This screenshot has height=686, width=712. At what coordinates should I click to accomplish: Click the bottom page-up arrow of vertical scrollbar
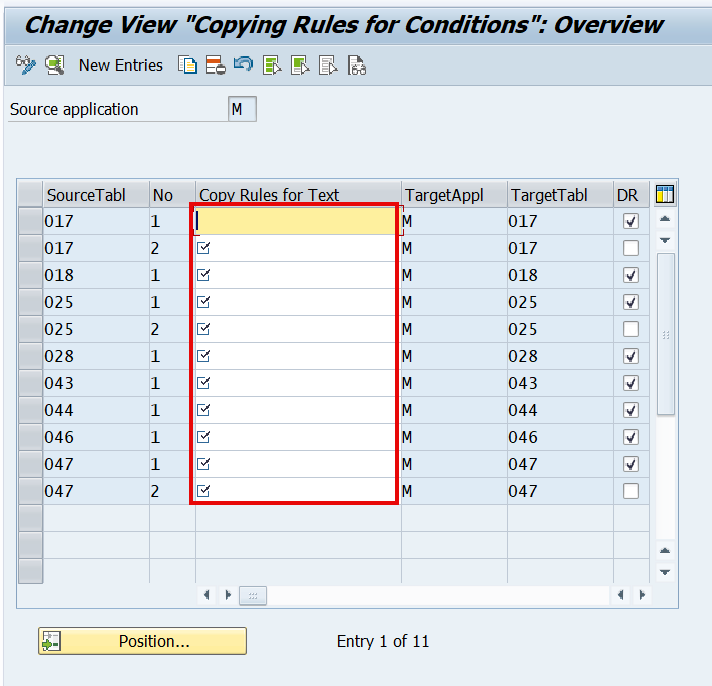tap(665, 551)
